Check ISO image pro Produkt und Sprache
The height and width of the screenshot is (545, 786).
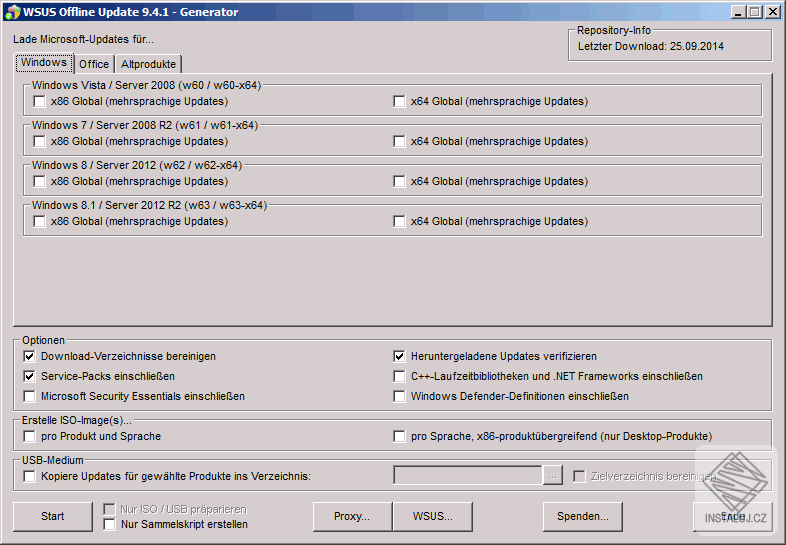[x=30, y=437]
